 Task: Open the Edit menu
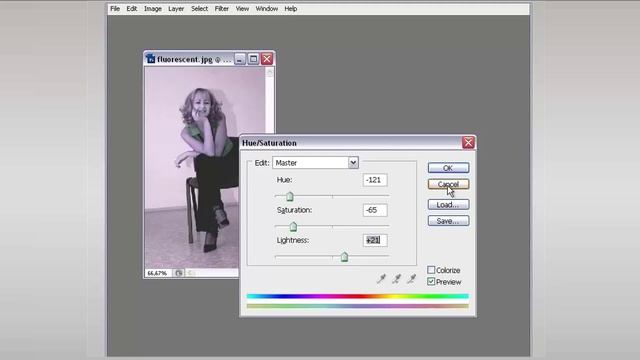[x=131, y=9]
